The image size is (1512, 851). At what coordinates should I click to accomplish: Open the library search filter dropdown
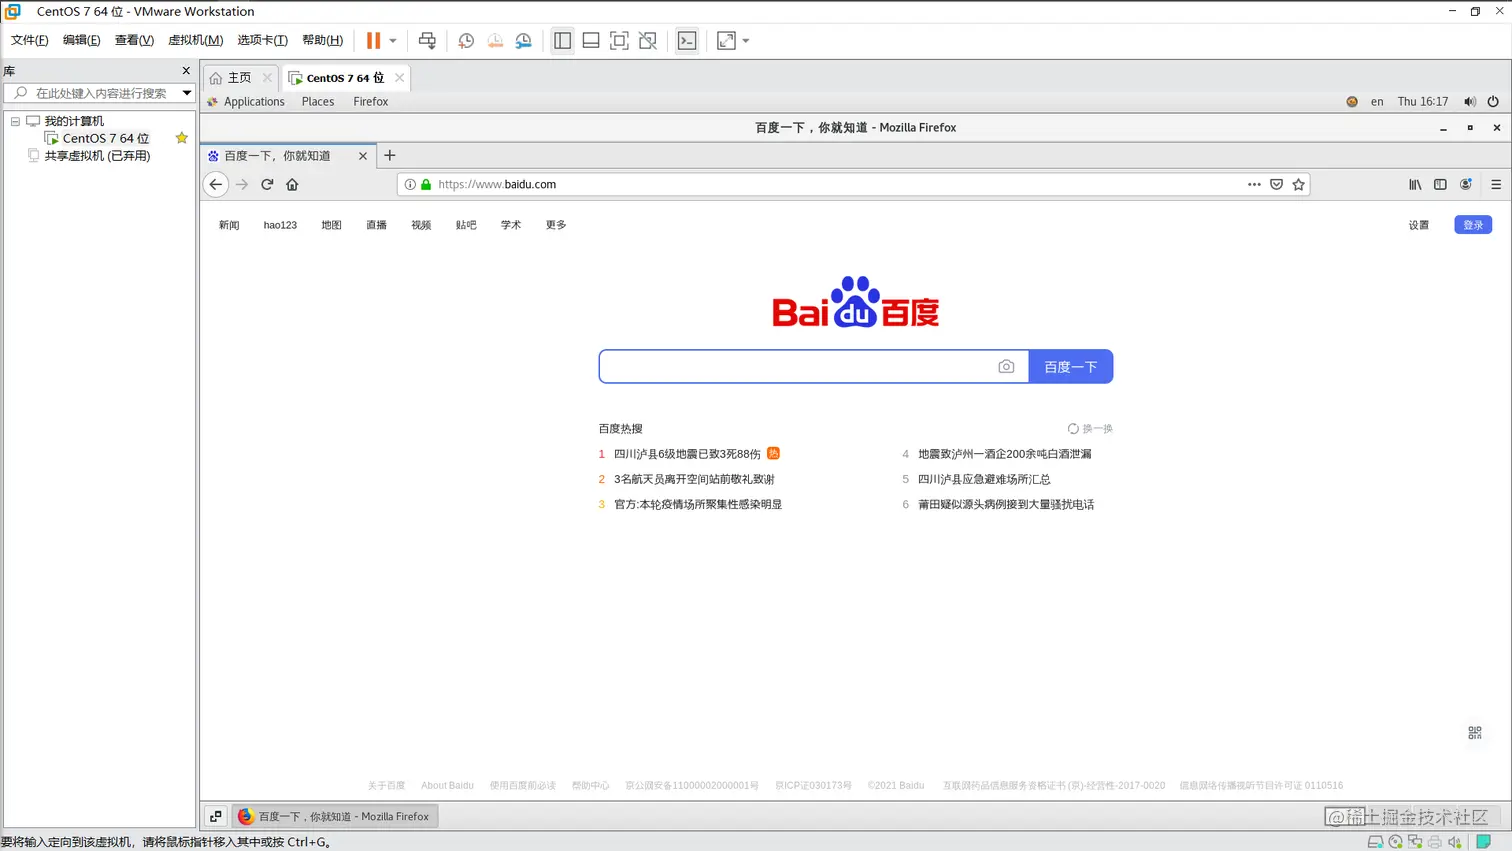[186, 93]
